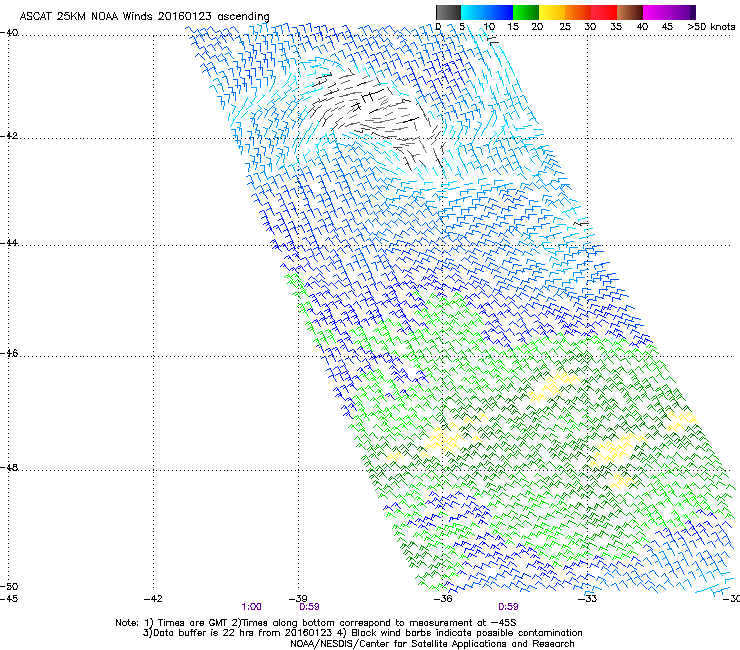The image size is (740, 650).
Task: Click the note line 'Data buffer is 22 hrs'
Action: click(362, 633)
